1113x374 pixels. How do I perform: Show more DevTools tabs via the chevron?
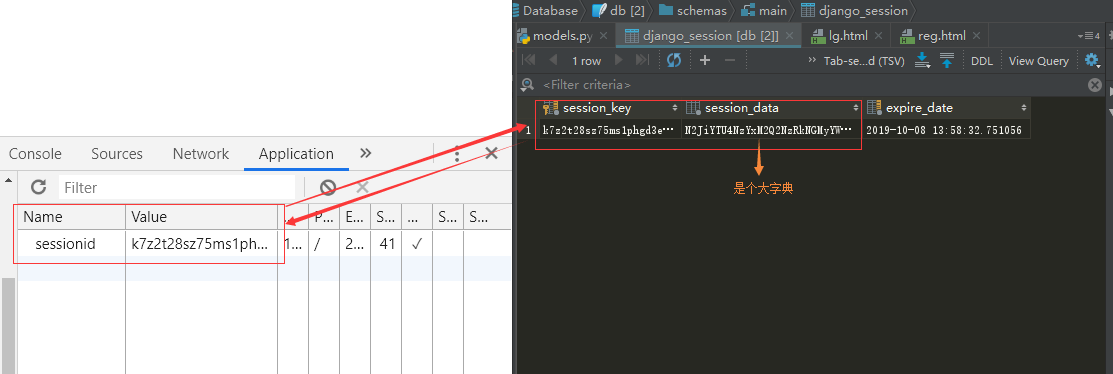[366, 153]
